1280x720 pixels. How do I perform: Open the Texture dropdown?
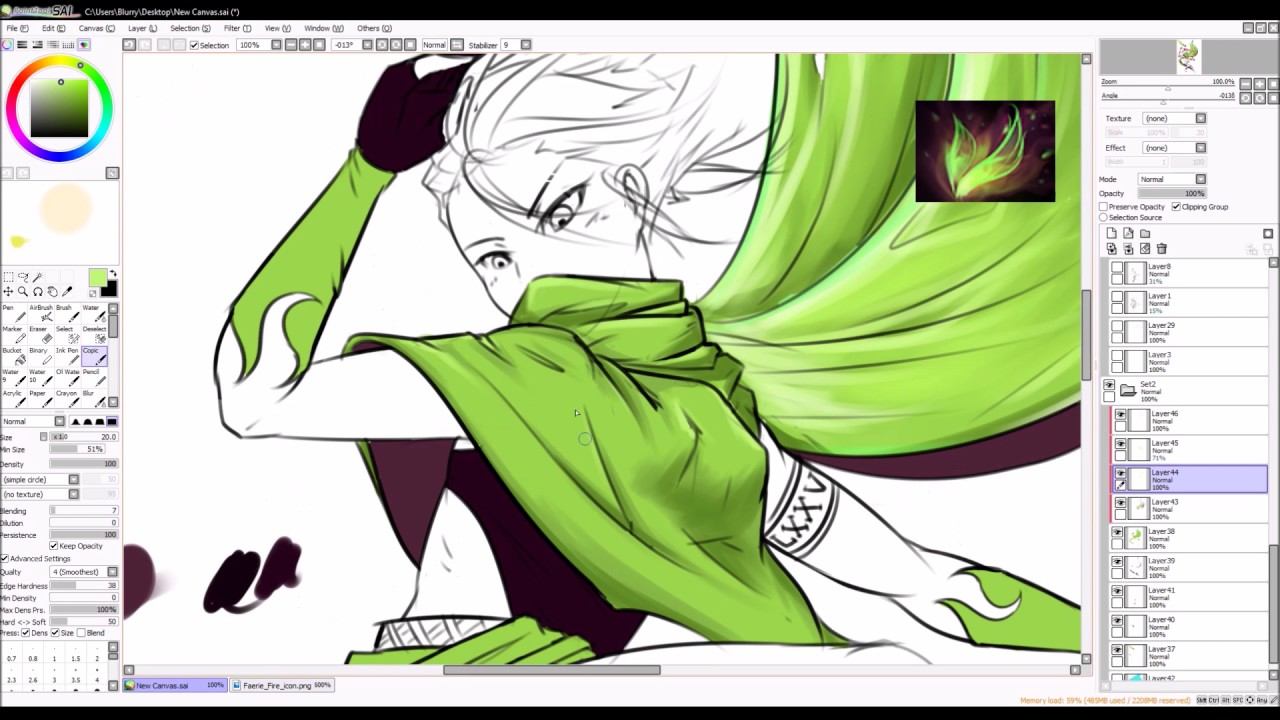click(1174, 118)
